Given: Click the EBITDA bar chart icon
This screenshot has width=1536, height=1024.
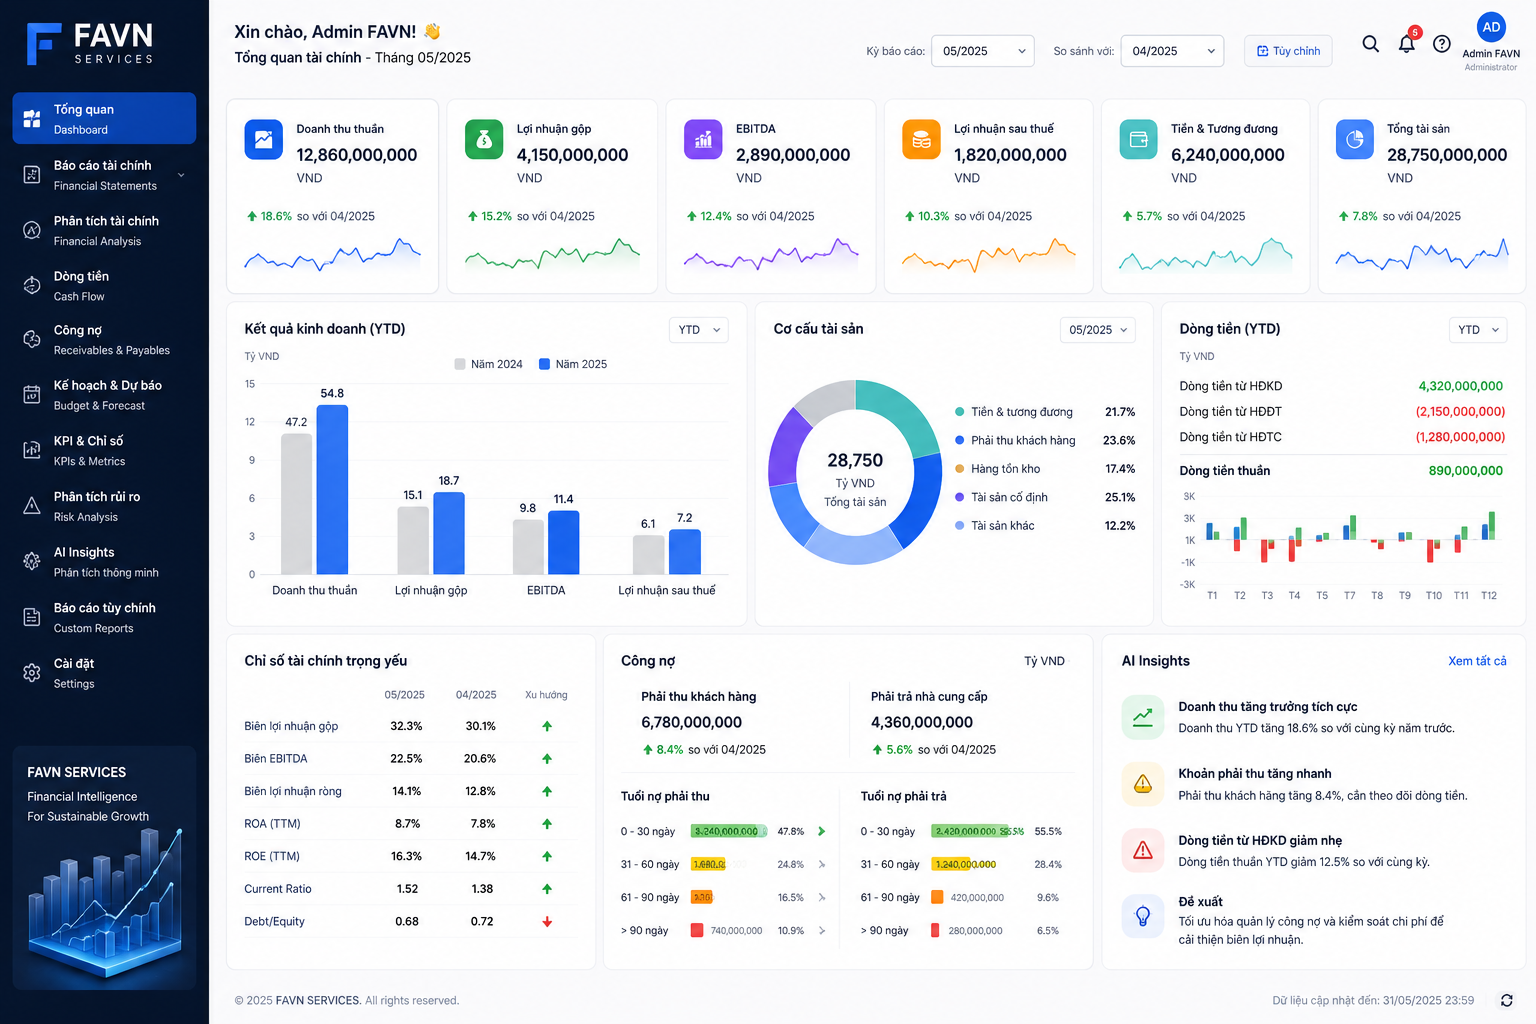Looking at the screenshot, I should (x=703, y=140).
